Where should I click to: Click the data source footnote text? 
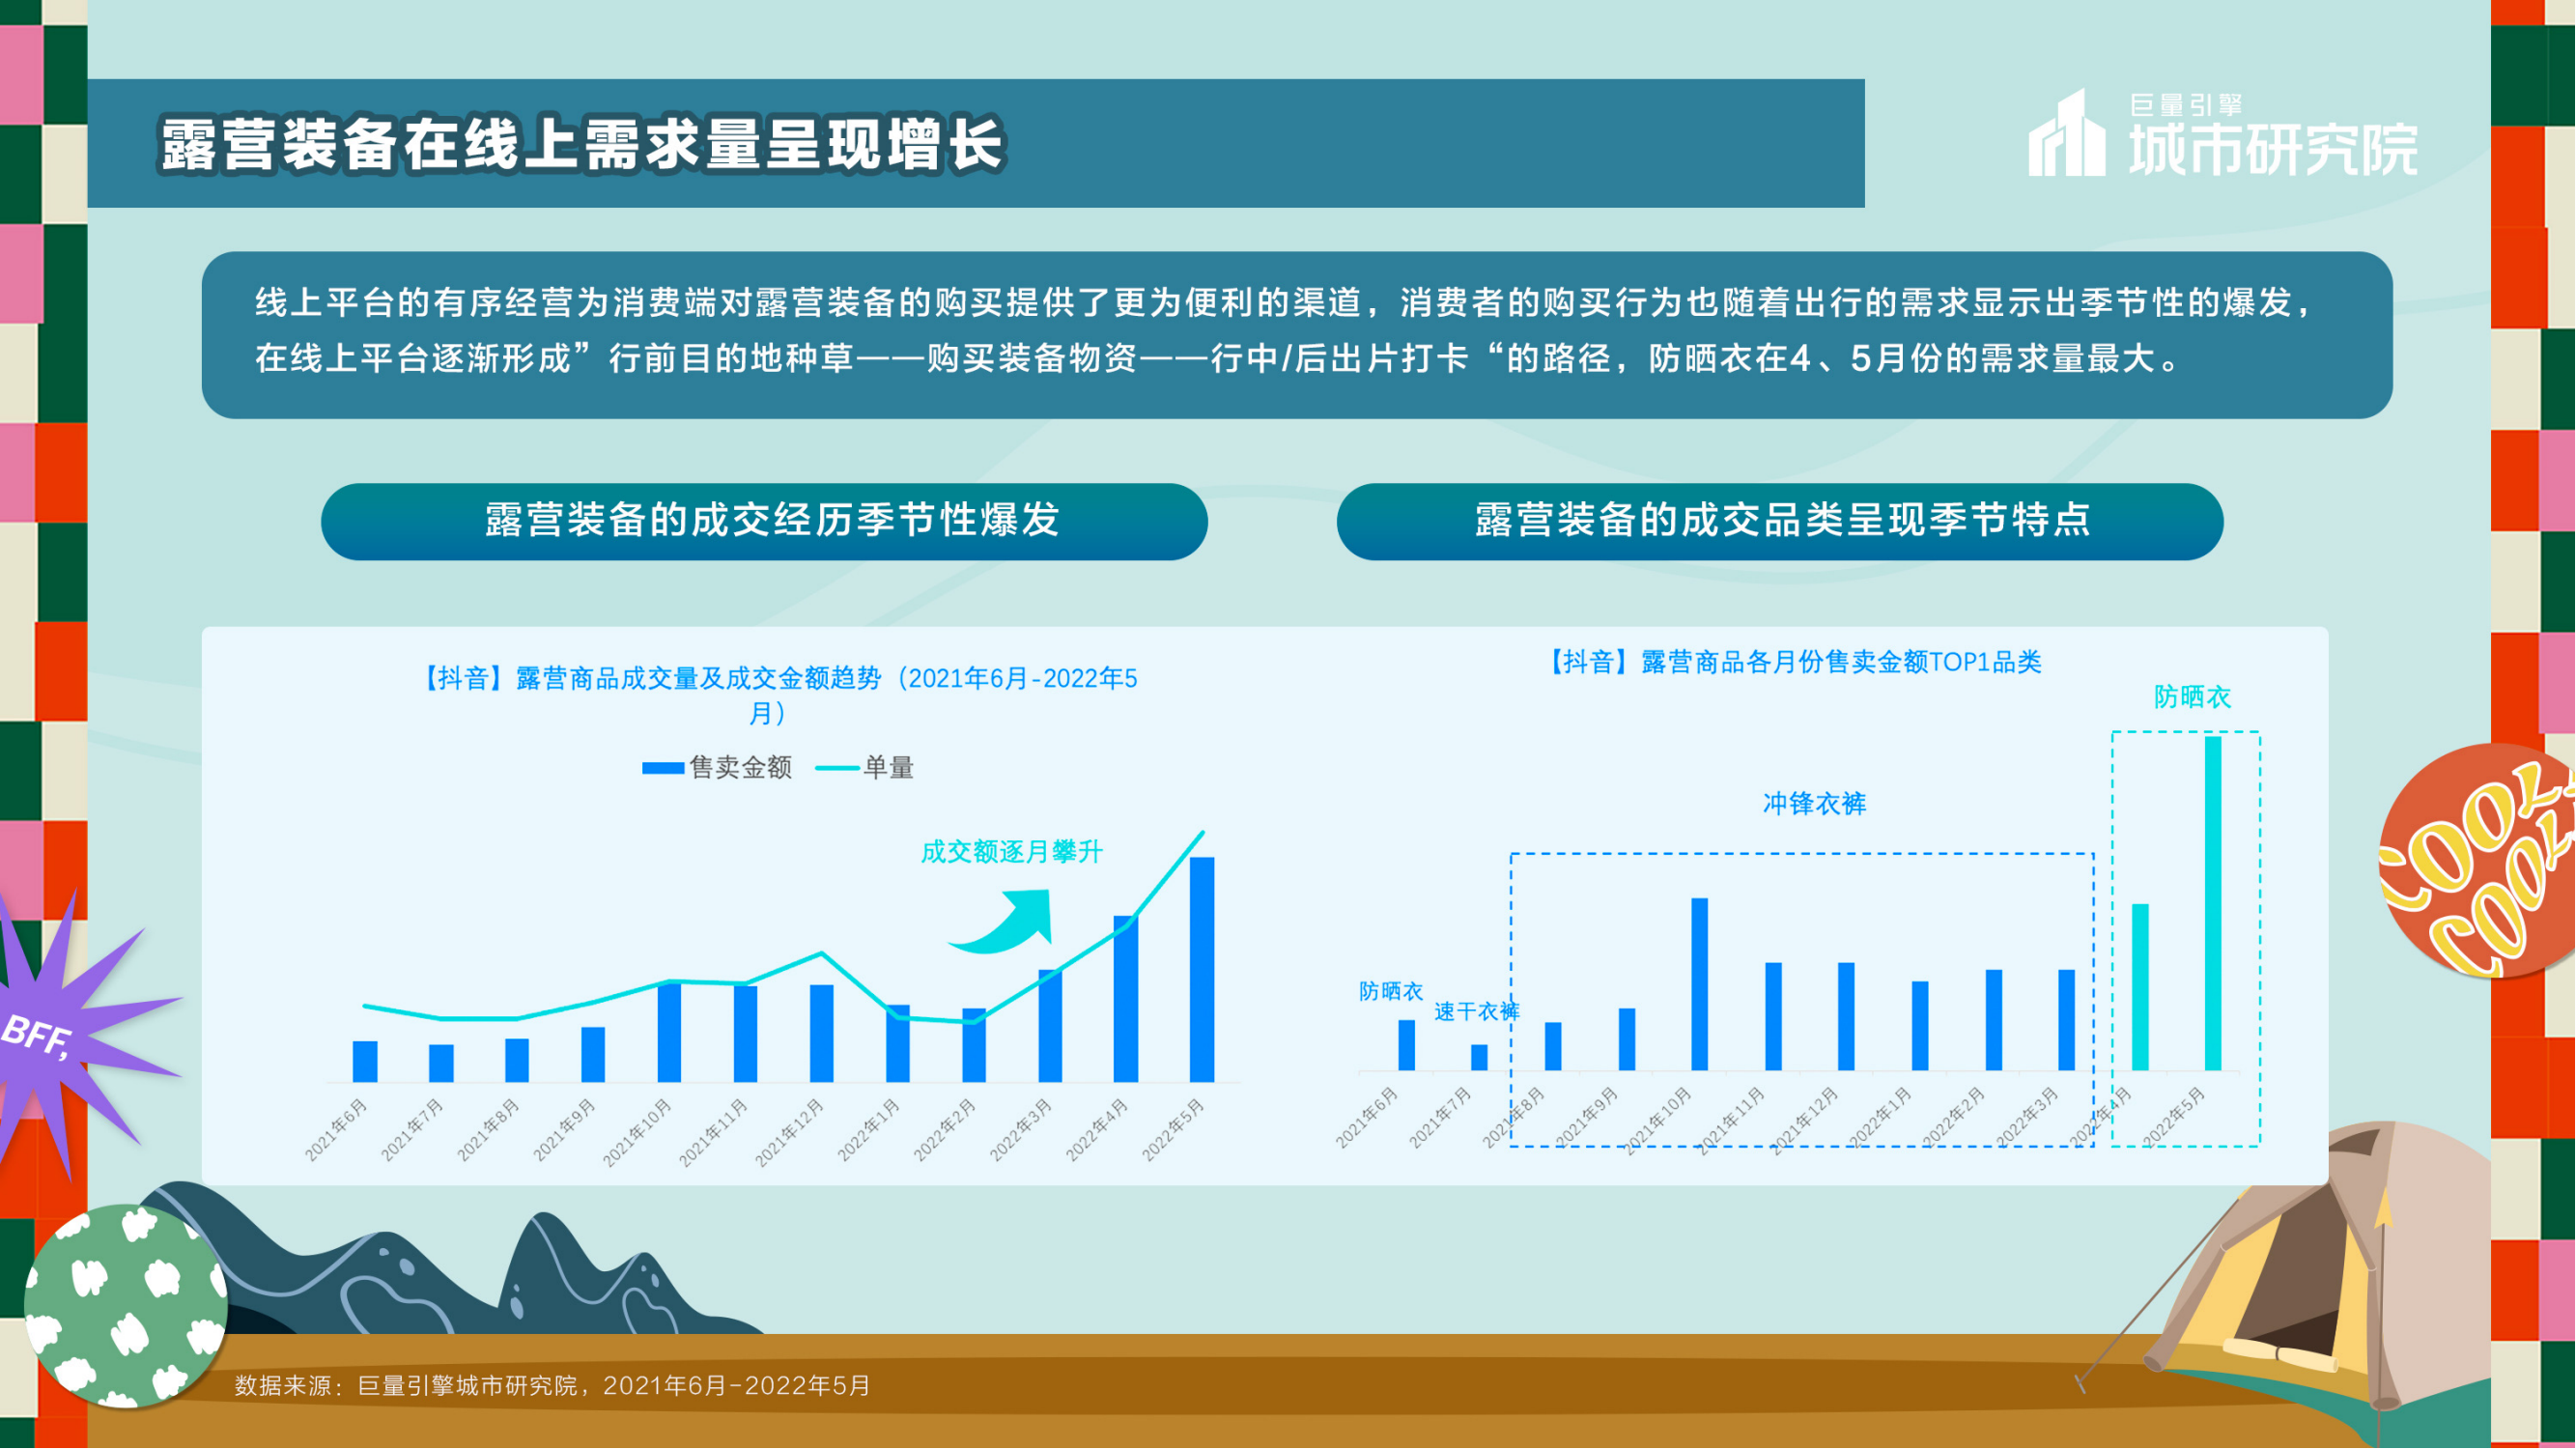pyautogui.click(x=552, y=1386)
